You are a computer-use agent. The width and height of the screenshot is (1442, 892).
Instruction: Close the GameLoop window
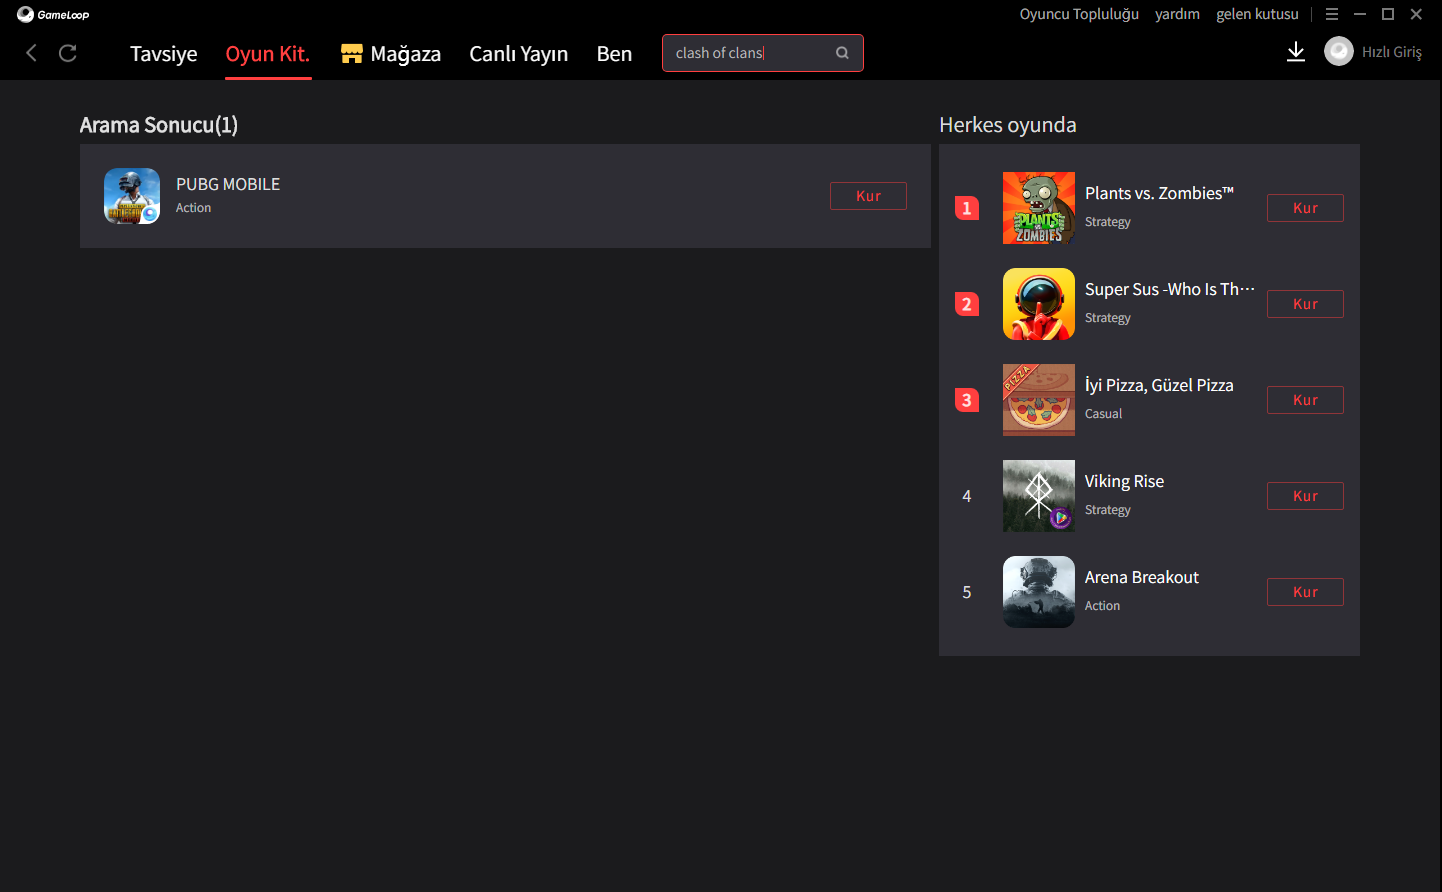(x=1416, y=14)
